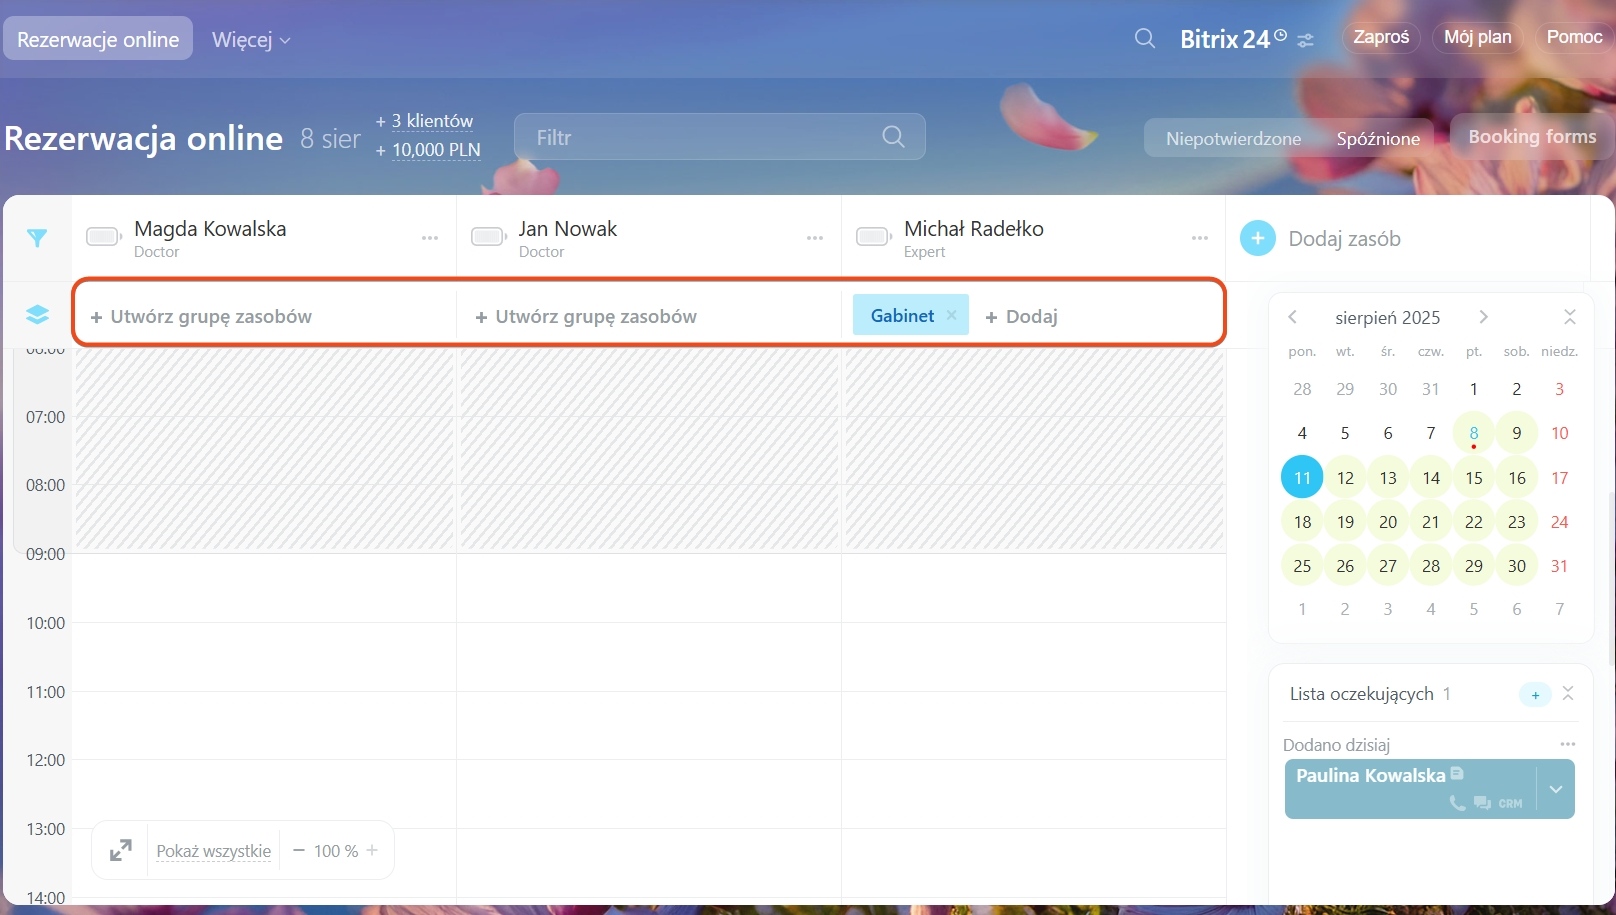The height and width of the screenshot is (915, 1616).
Task: Click the blue plus icon for Dodaj zasób
Action: [1258, 238]
